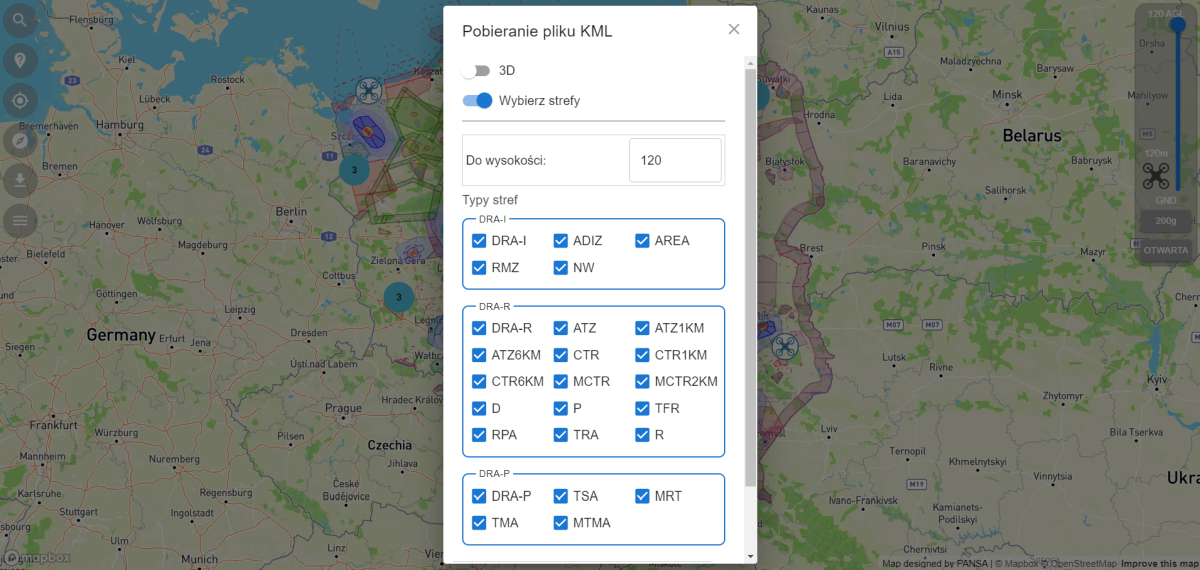Viewport: 1200px width, 570px height.
Task: Click the Do wysokości input field
Action: click(x=675, y=160)
